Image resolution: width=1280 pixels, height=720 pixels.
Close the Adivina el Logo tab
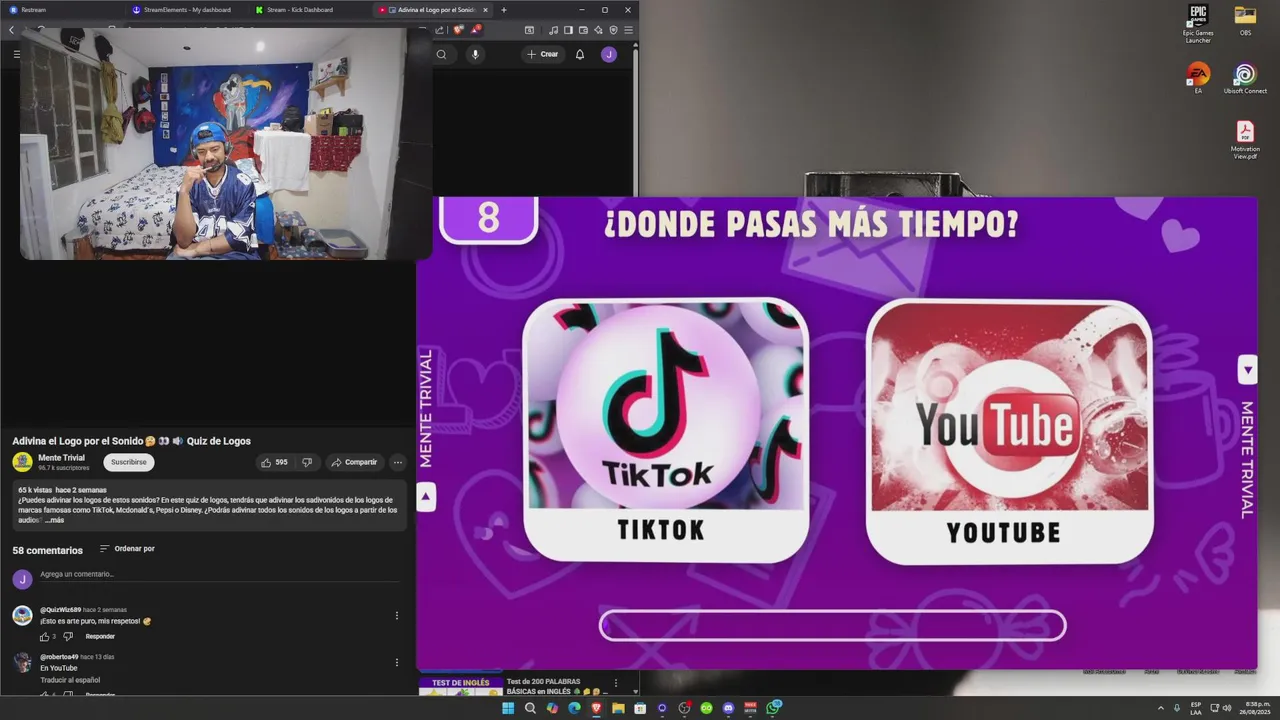coord(487,10)
